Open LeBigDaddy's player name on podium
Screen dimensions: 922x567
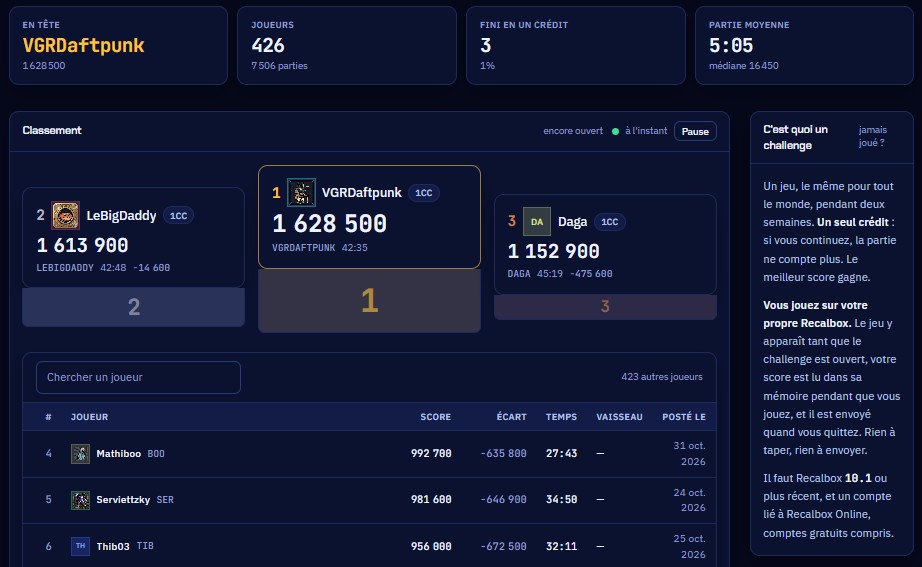[x=121, y=216]
